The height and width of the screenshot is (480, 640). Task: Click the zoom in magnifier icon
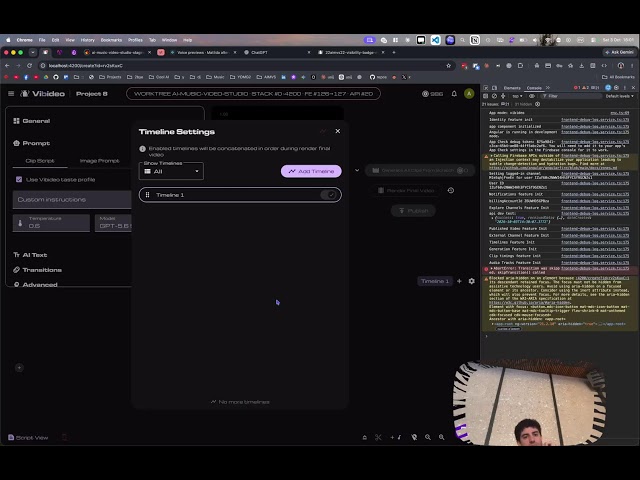pyautogui.click(x=441, y=437)
